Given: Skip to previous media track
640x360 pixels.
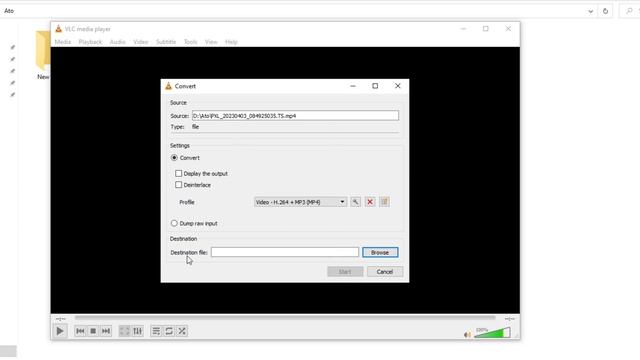Looking at the screenshot, I should tap(80, 331).
